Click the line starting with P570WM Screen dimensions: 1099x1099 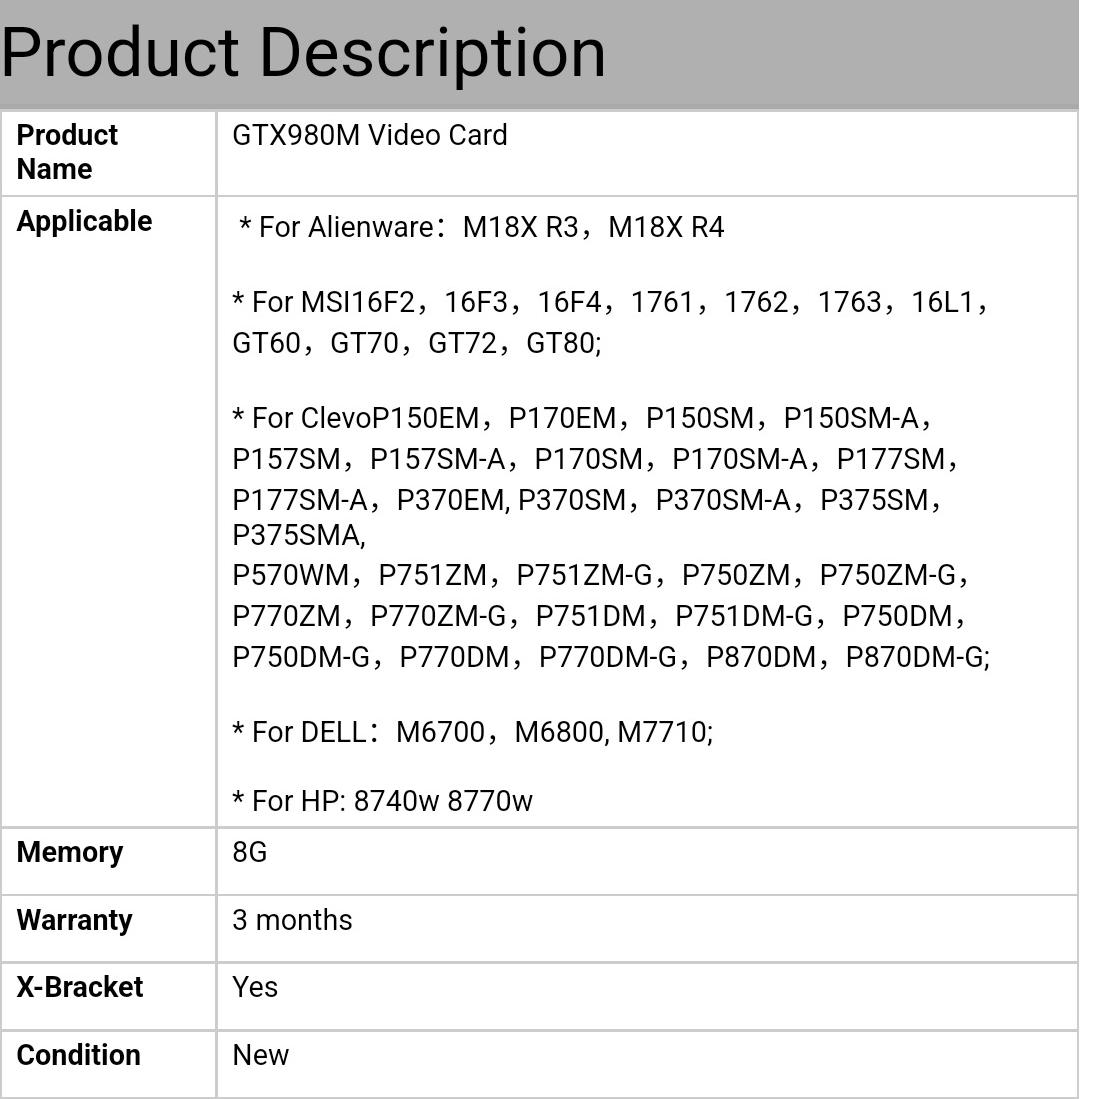(599, 575)
